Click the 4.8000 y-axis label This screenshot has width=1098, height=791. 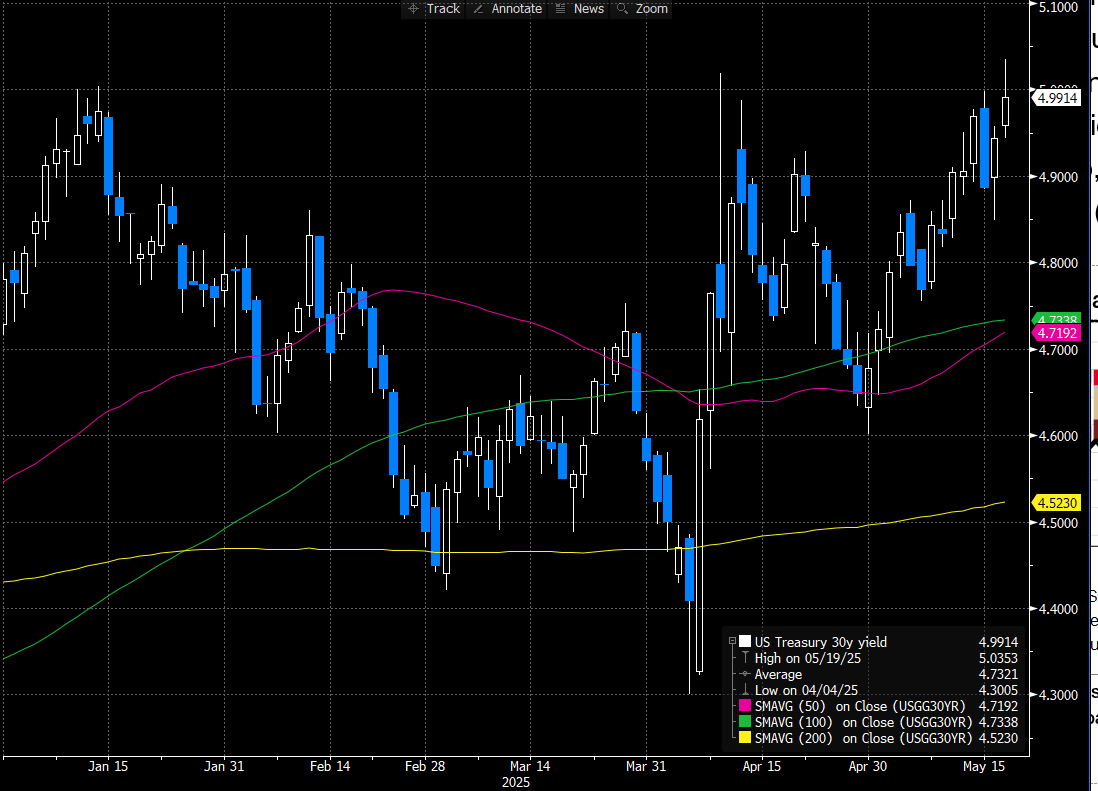pyautogui.click(x=1058, y=263)
